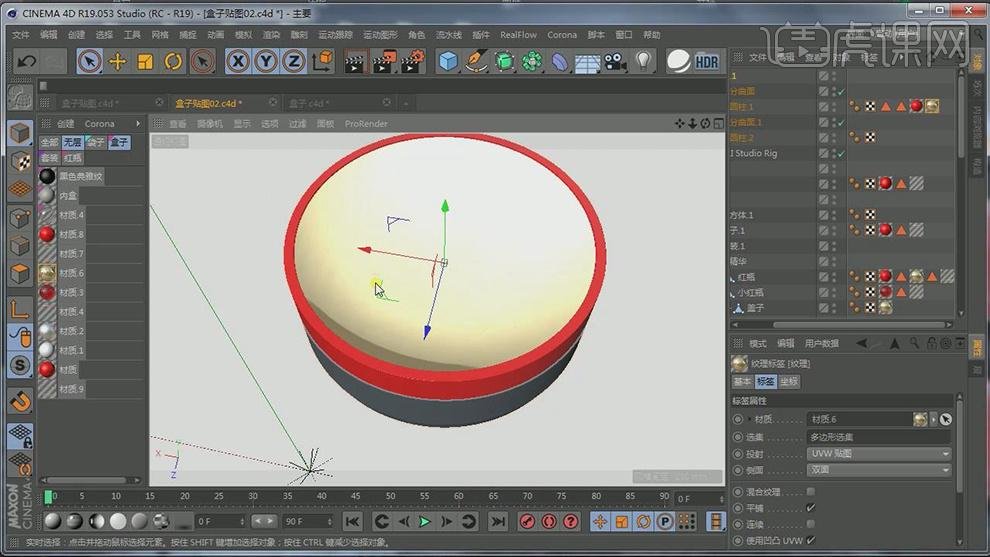The image size is (990, 557).
Task: Enable the Snap magnet icon
Action: [x=20, y=401]
